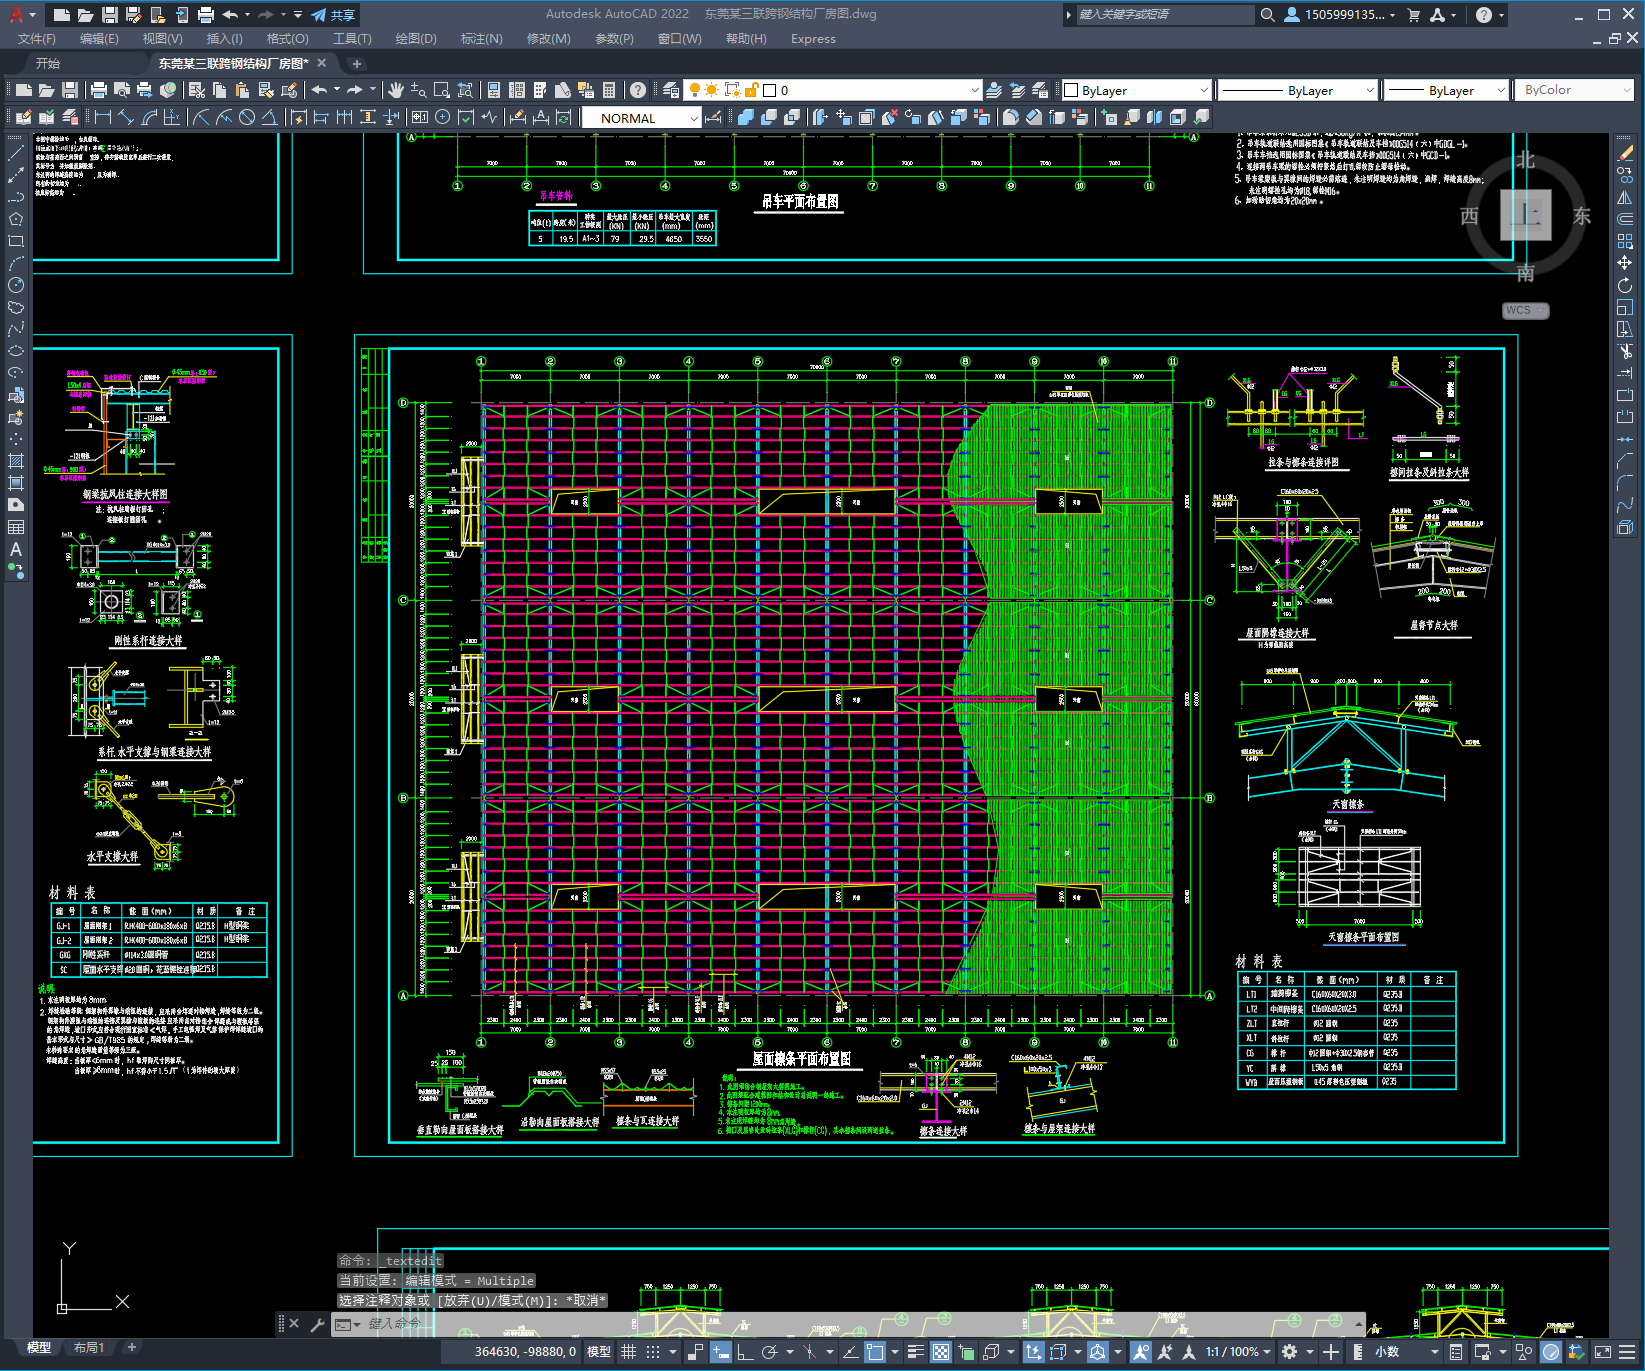Viewport: 1645px width, 1371px height.
Task: Expand the NORMAL dimension style dropdown
Action: click(694, 118)
